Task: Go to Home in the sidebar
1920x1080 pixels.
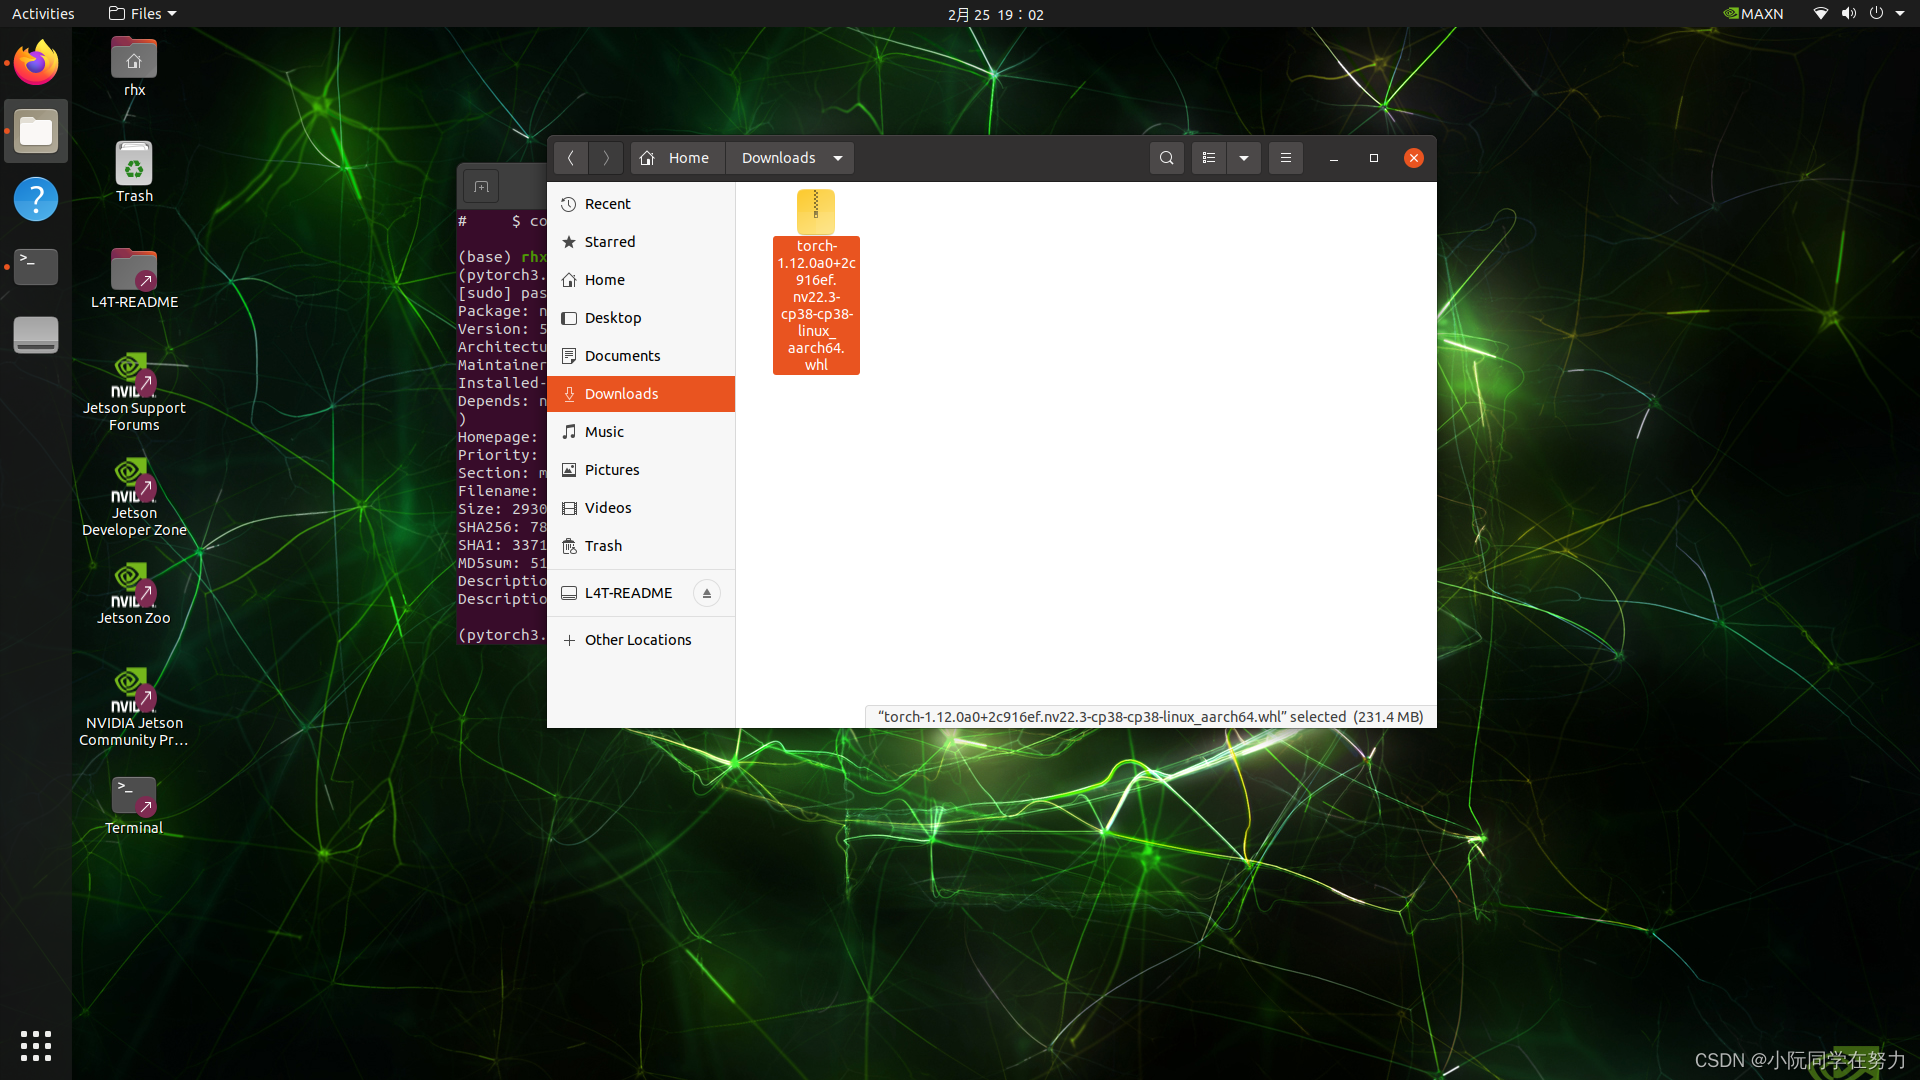Action: pos(641,280)
